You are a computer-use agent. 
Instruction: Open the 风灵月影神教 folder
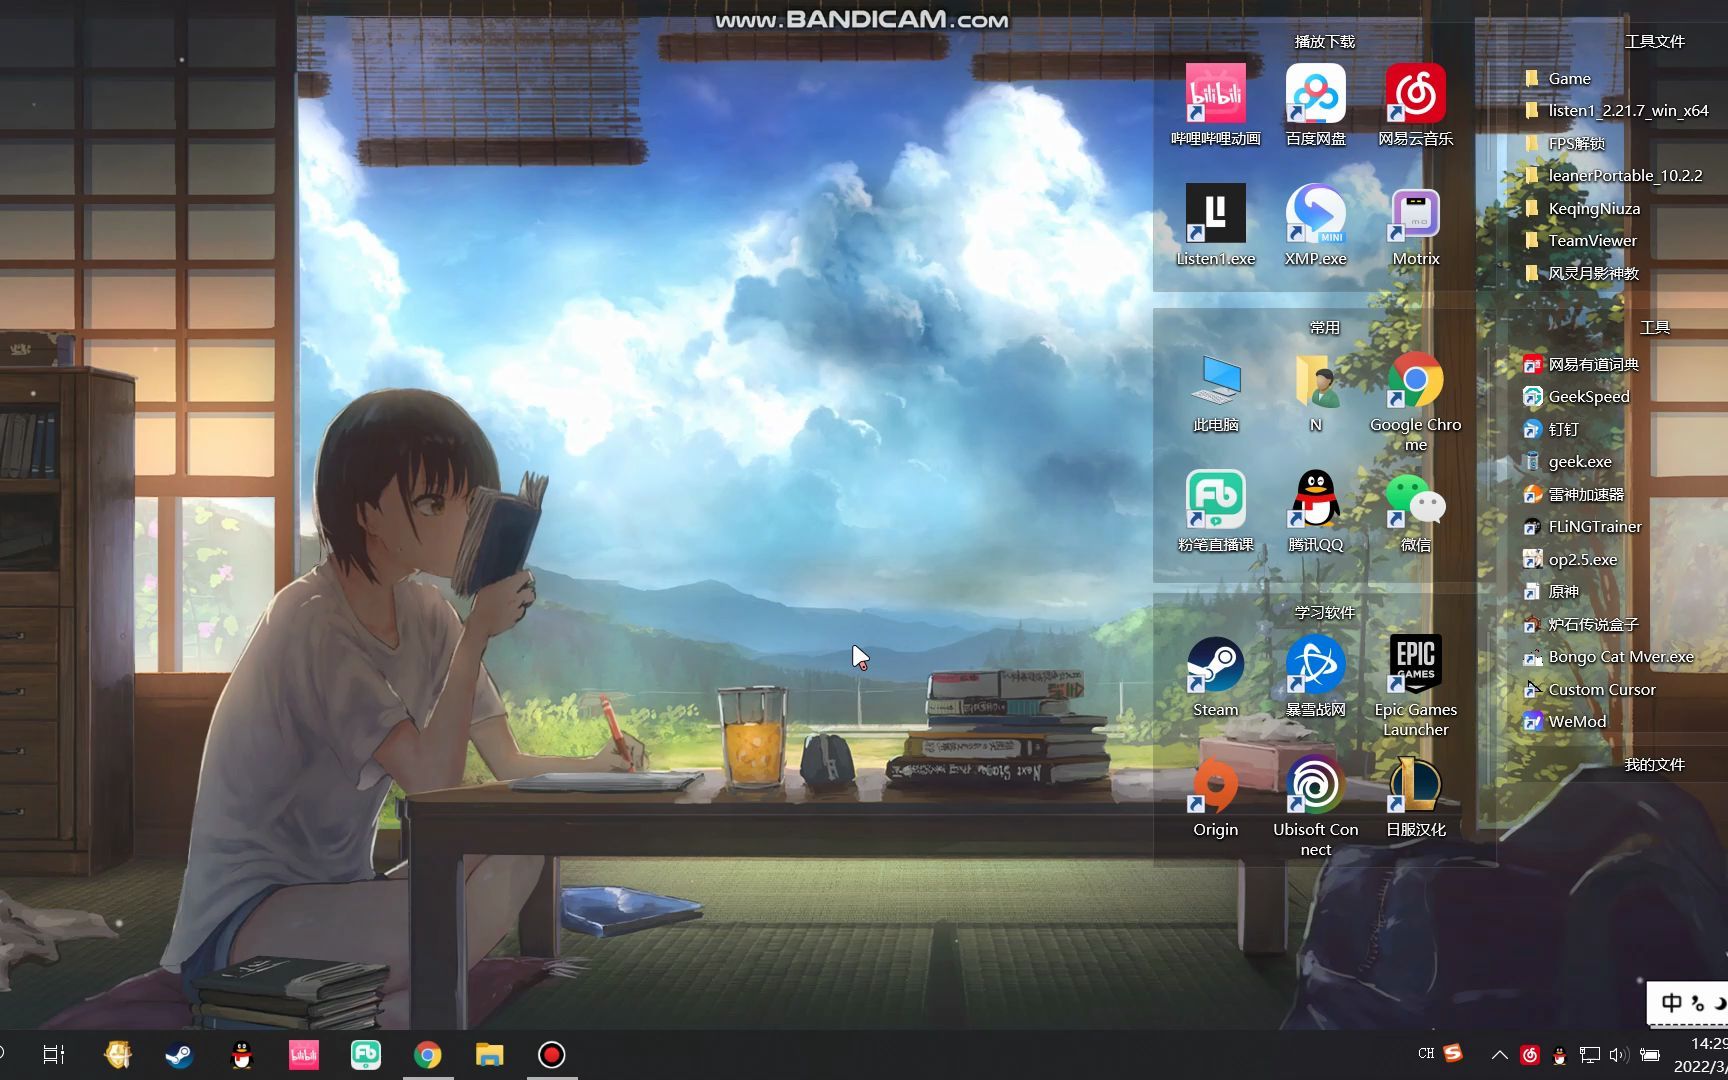[x=1581, y=273]
